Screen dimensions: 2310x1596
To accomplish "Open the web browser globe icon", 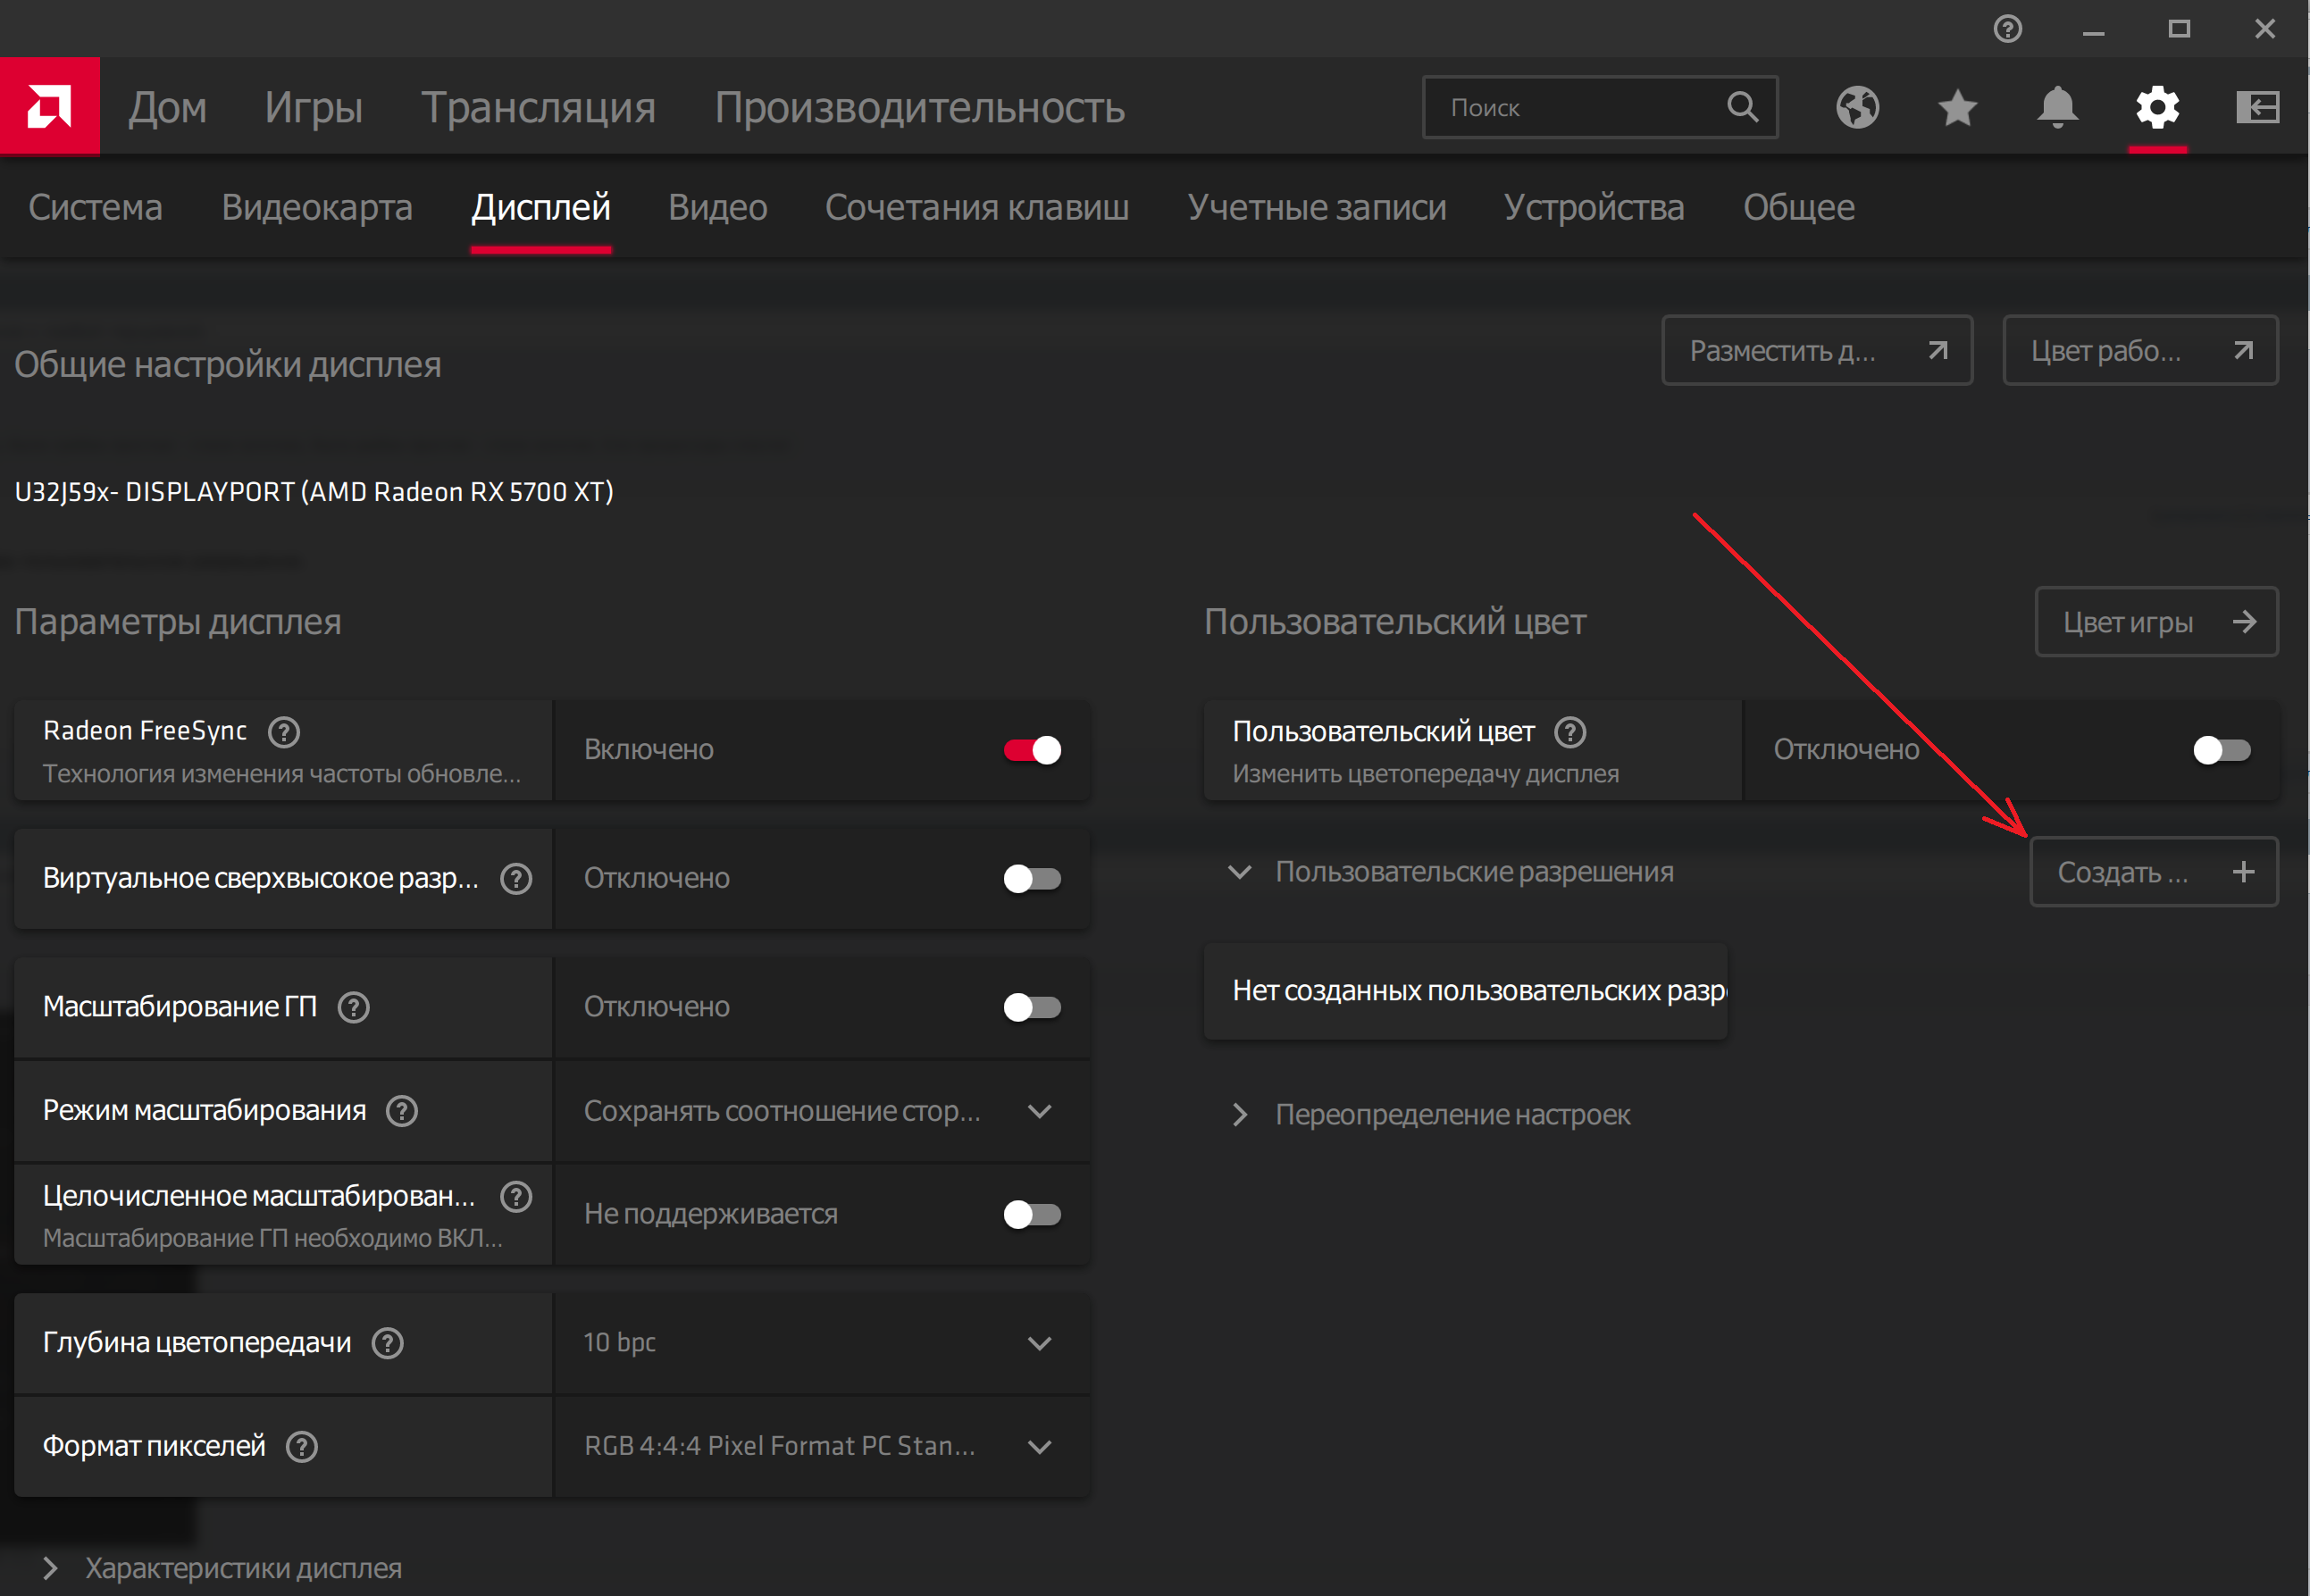I will pyautogui.click(x=1857, y=107).
